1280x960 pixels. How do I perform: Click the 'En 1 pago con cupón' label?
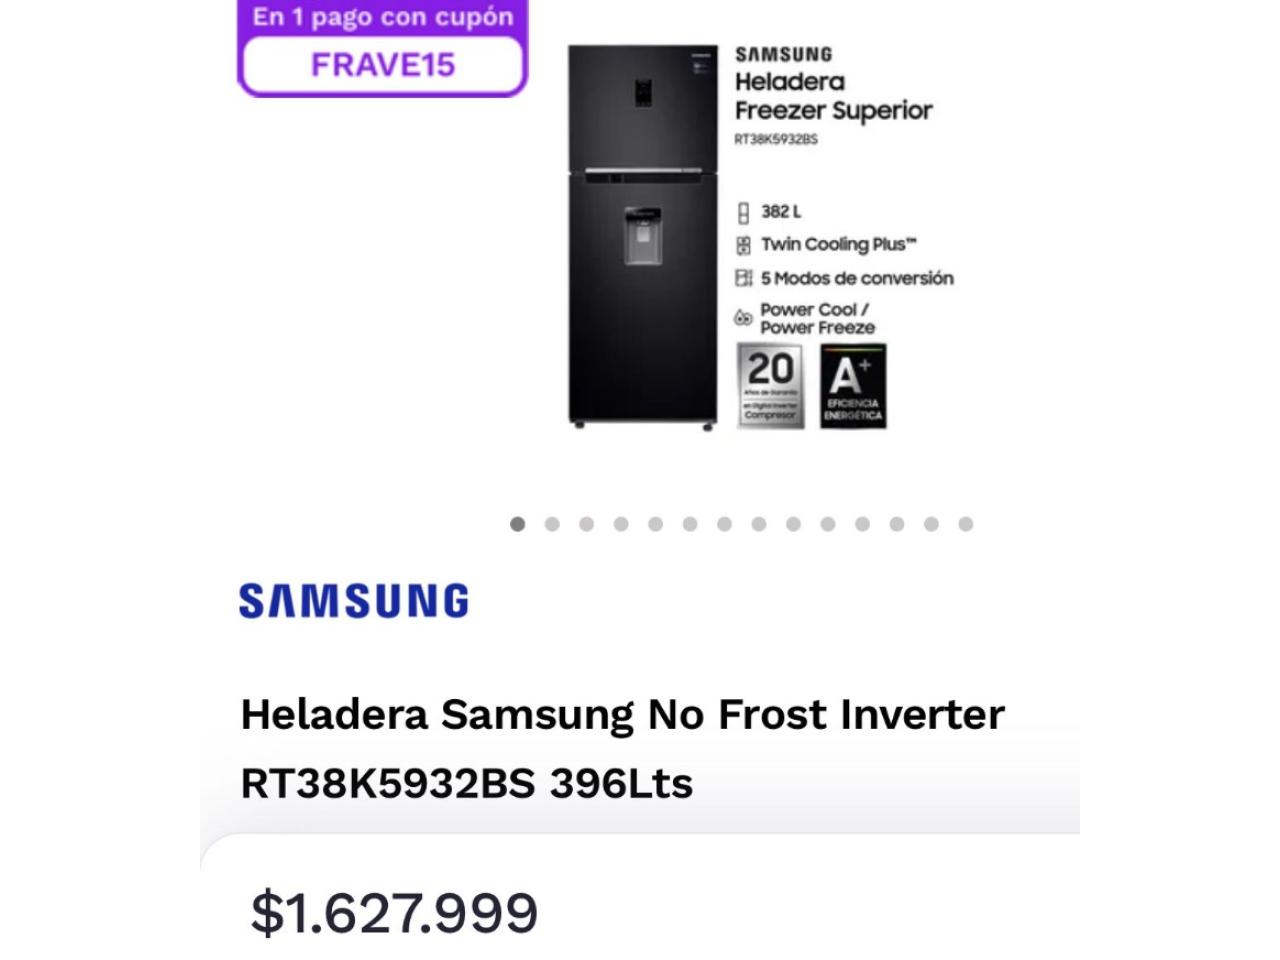click(383, 17)
